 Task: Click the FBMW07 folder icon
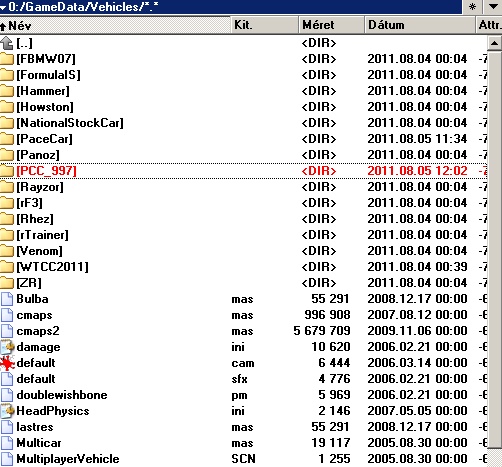pyautogui.click(x=7, y=59)
